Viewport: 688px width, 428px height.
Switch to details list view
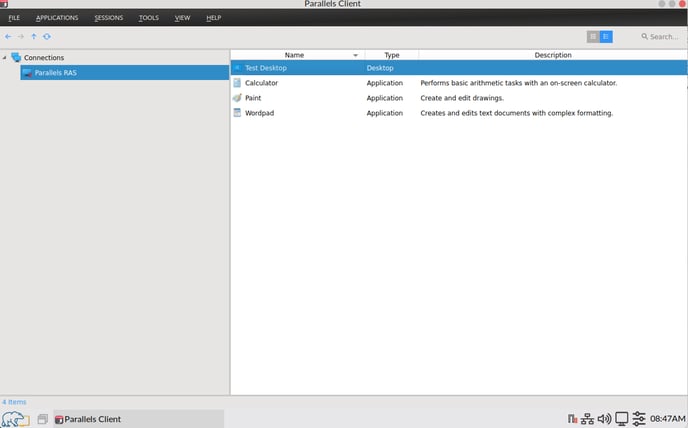tap(606, 36)
